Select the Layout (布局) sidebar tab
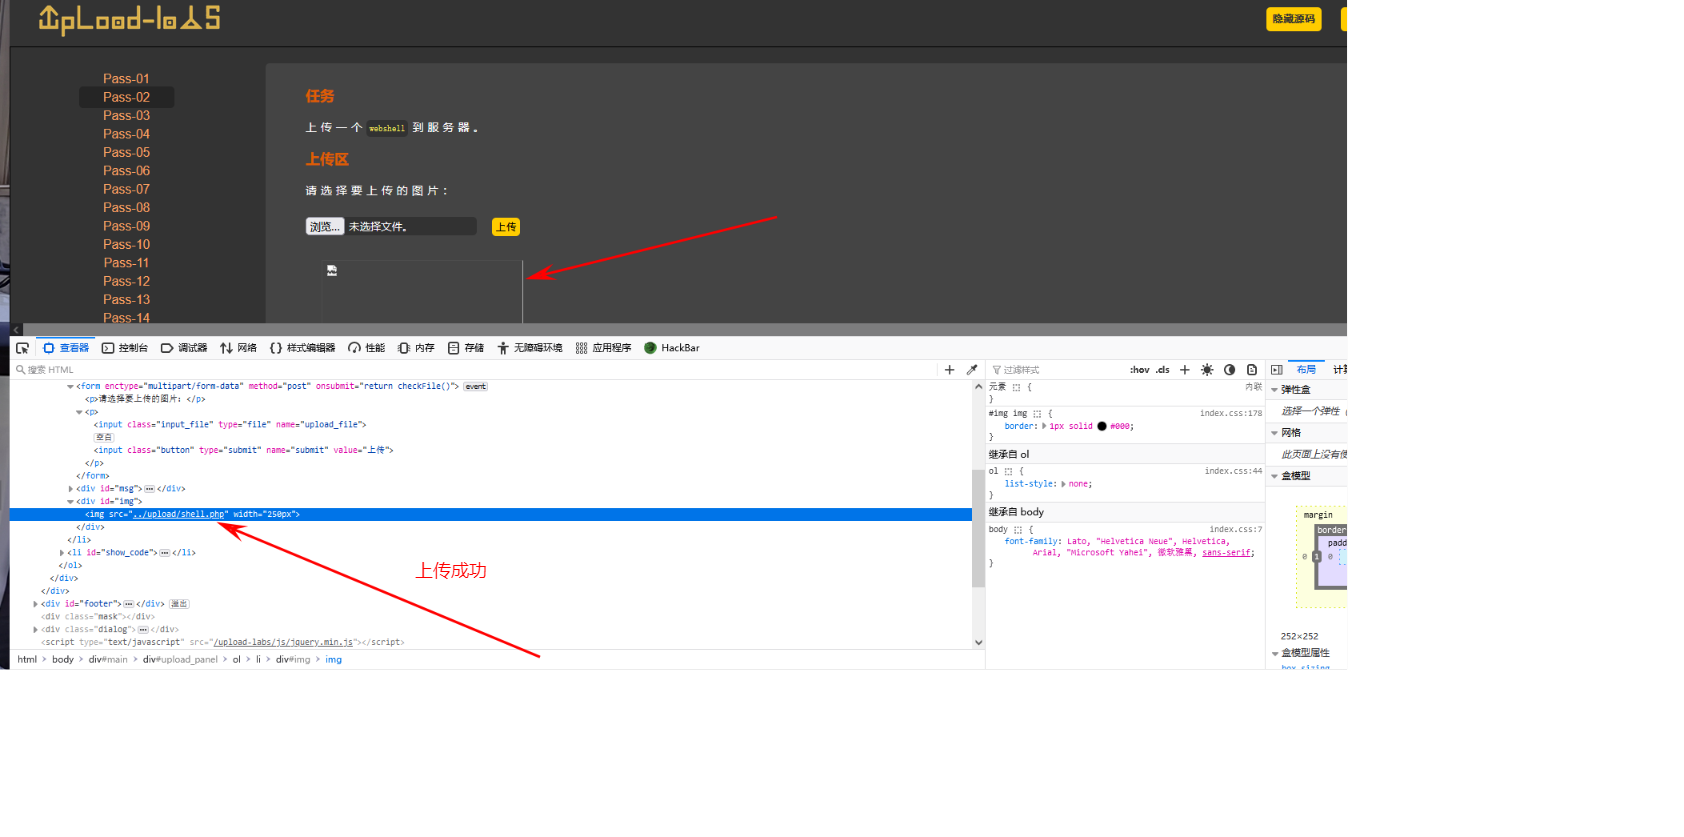1684x837 pixels. click(x=1306, y=370)
